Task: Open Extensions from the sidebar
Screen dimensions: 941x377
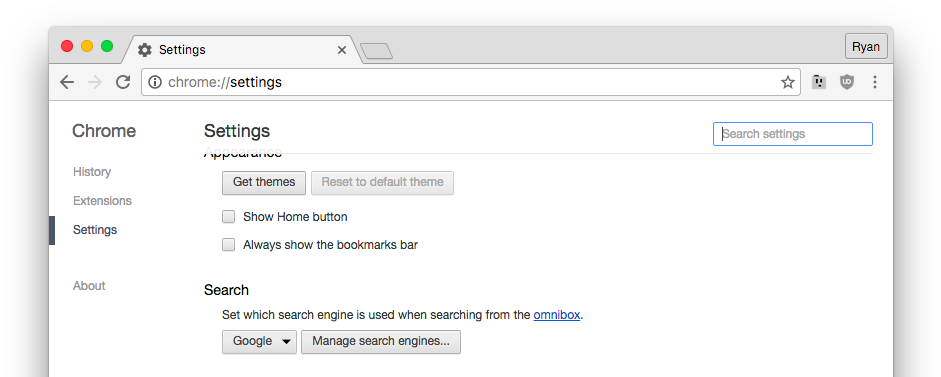Action: click(x=102, y=201)
